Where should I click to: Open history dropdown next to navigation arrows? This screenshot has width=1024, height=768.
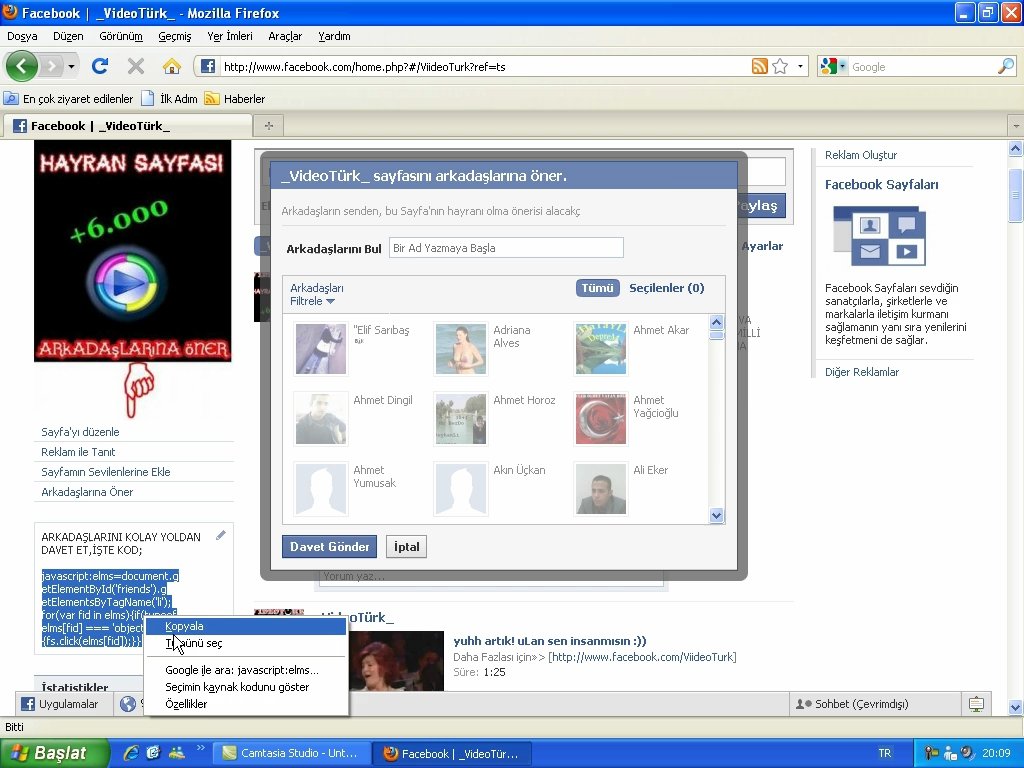[x=71, y=67]
